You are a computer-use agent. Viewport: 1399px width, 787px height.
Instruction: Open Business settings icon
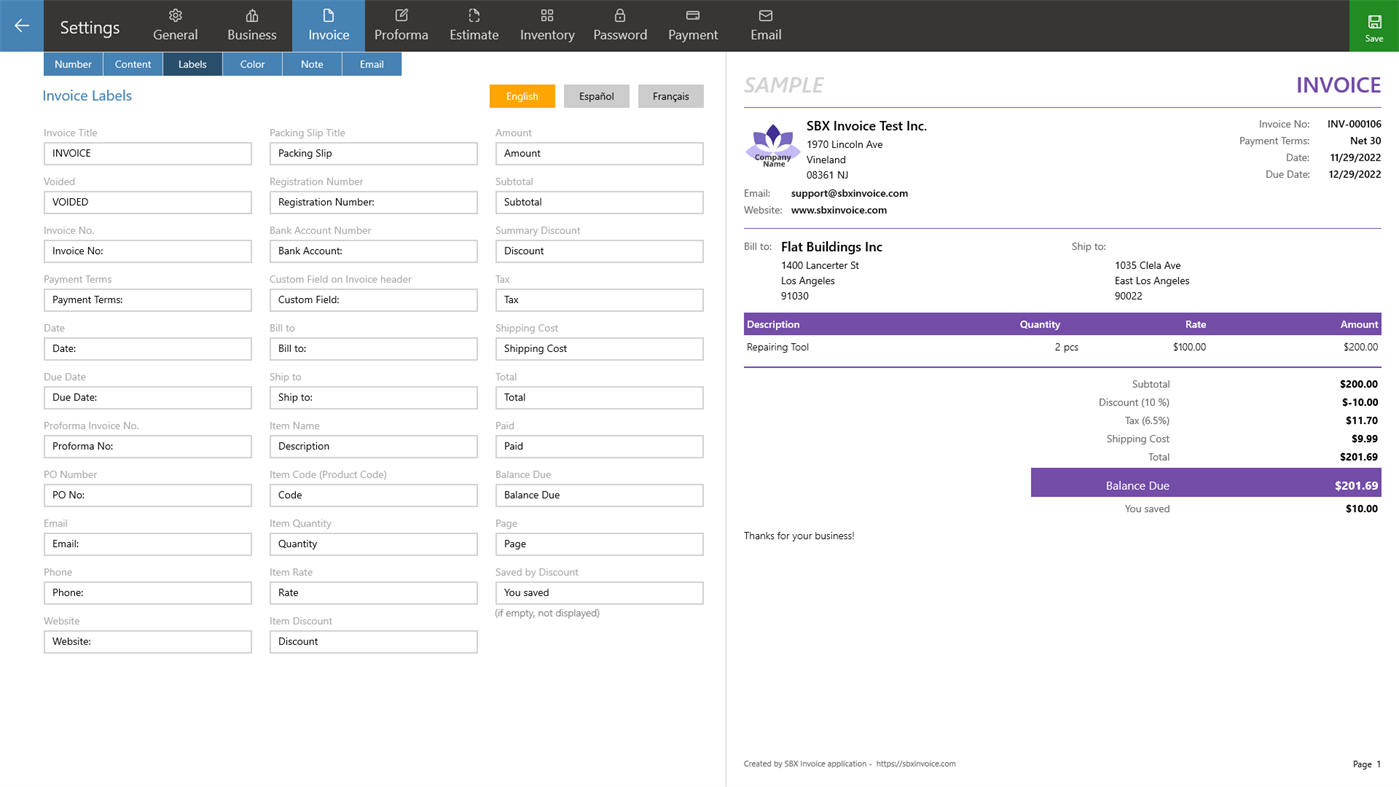tap(251, 25)
